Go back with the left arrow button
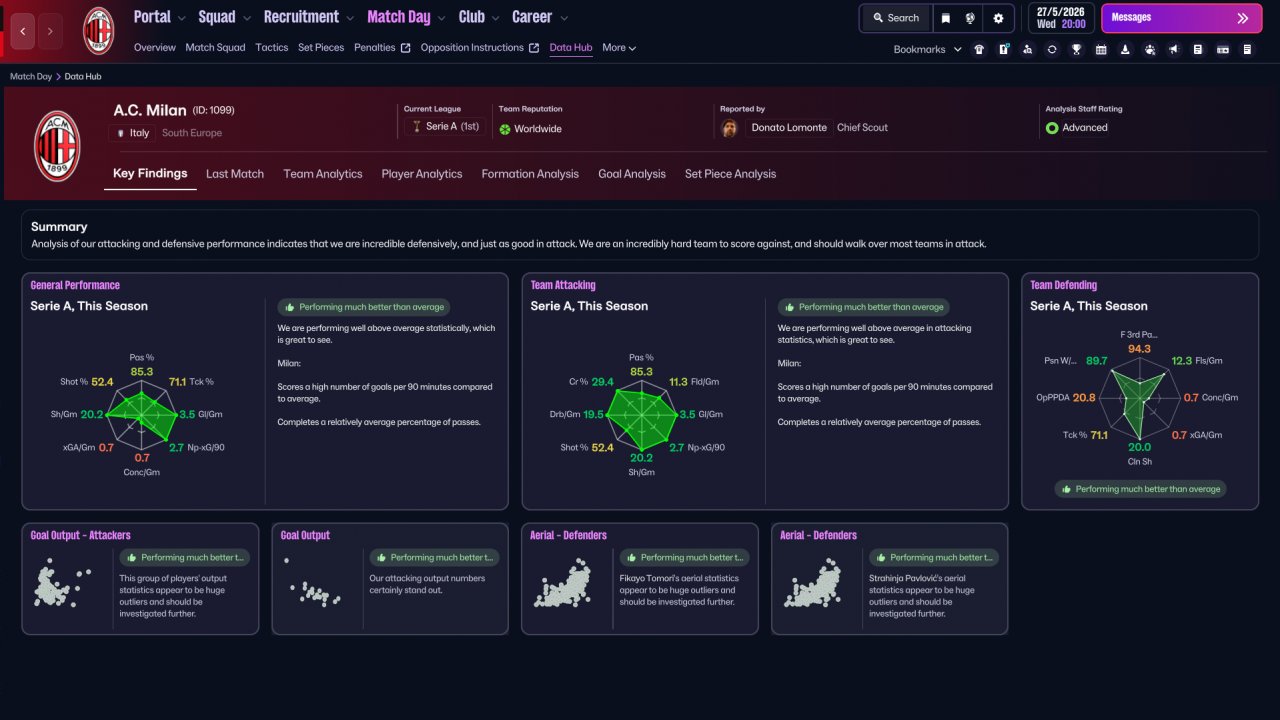The image size is (1280, 720). [23, 31]
